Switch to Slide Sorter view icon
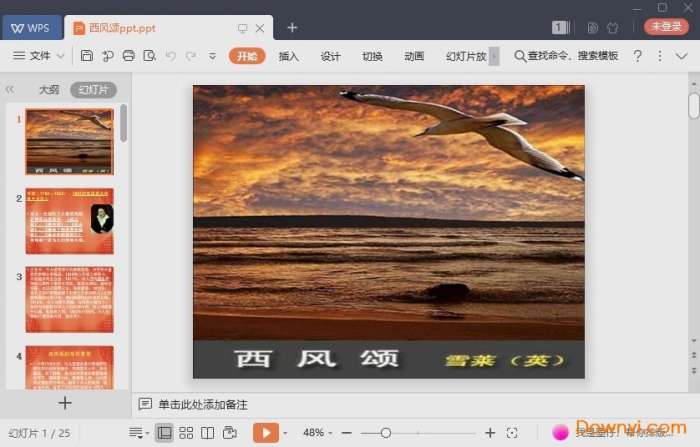 click(x=186, y=433)
